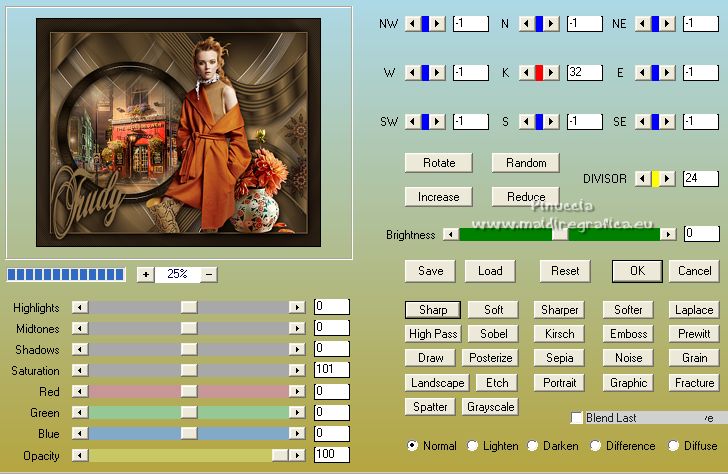Apply the Posterize preset
Screen dimensions: 728x474
[x=490, y=358]
